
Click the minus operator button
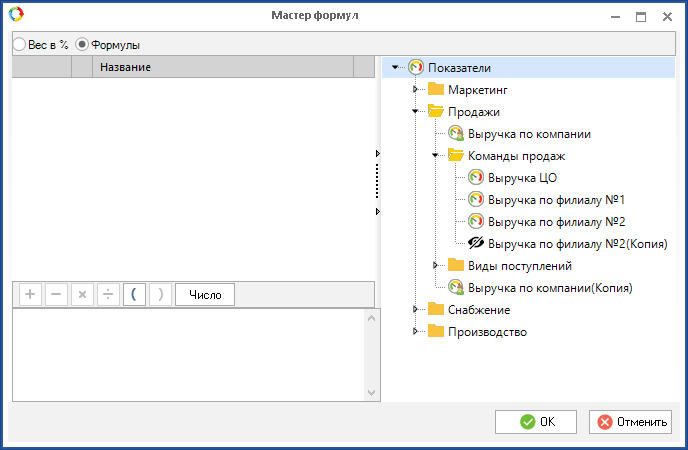(56, 295)
